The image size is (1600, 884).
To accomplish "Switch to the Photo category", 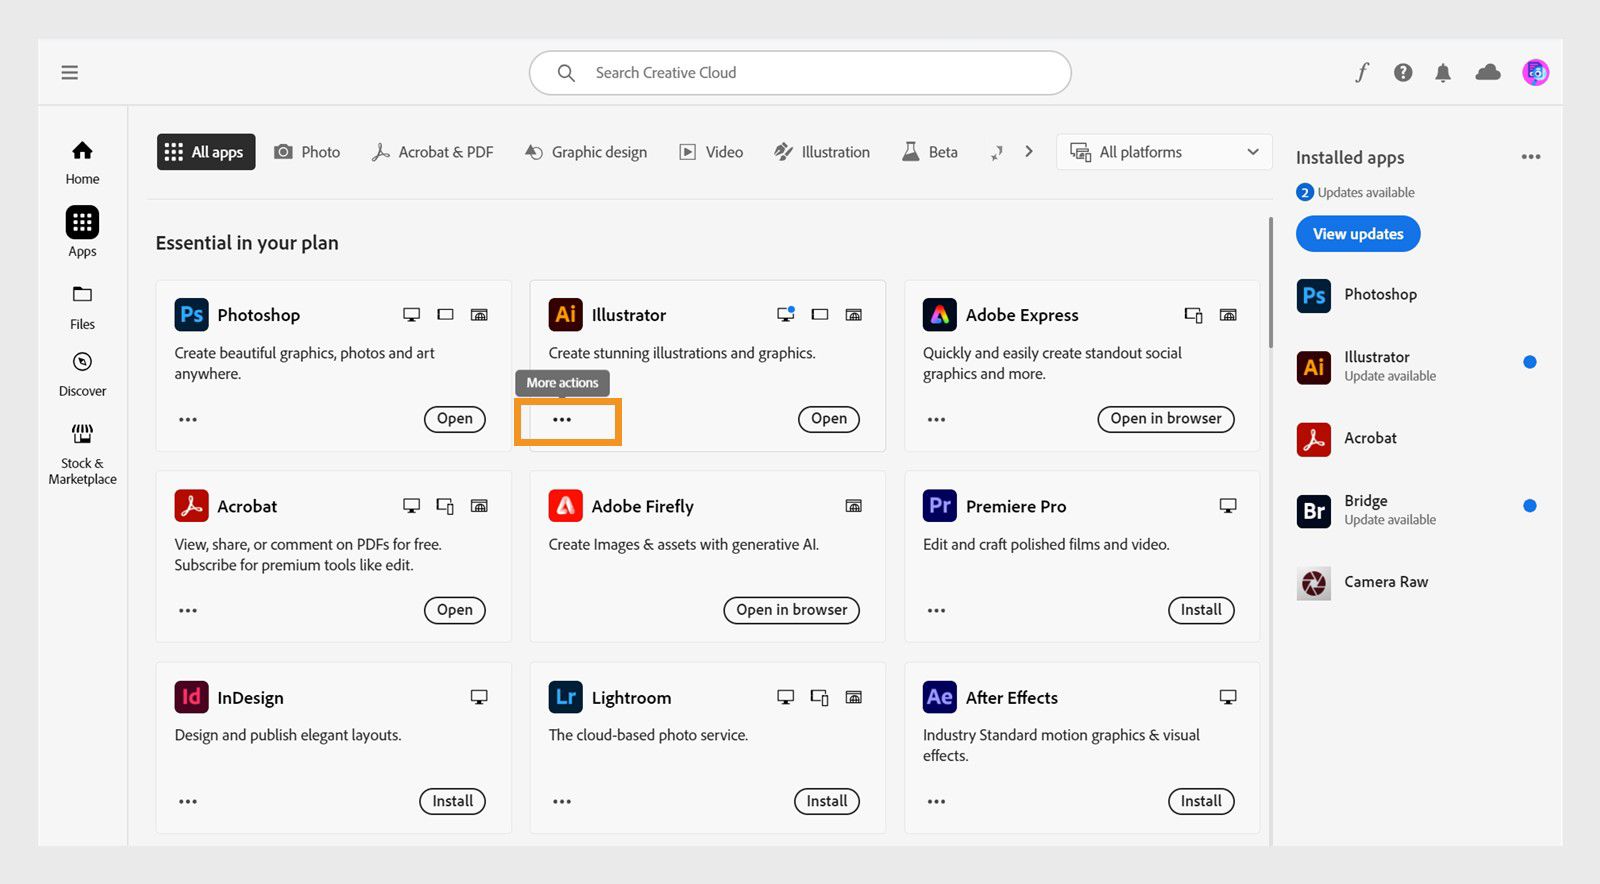I will [308, 152].
